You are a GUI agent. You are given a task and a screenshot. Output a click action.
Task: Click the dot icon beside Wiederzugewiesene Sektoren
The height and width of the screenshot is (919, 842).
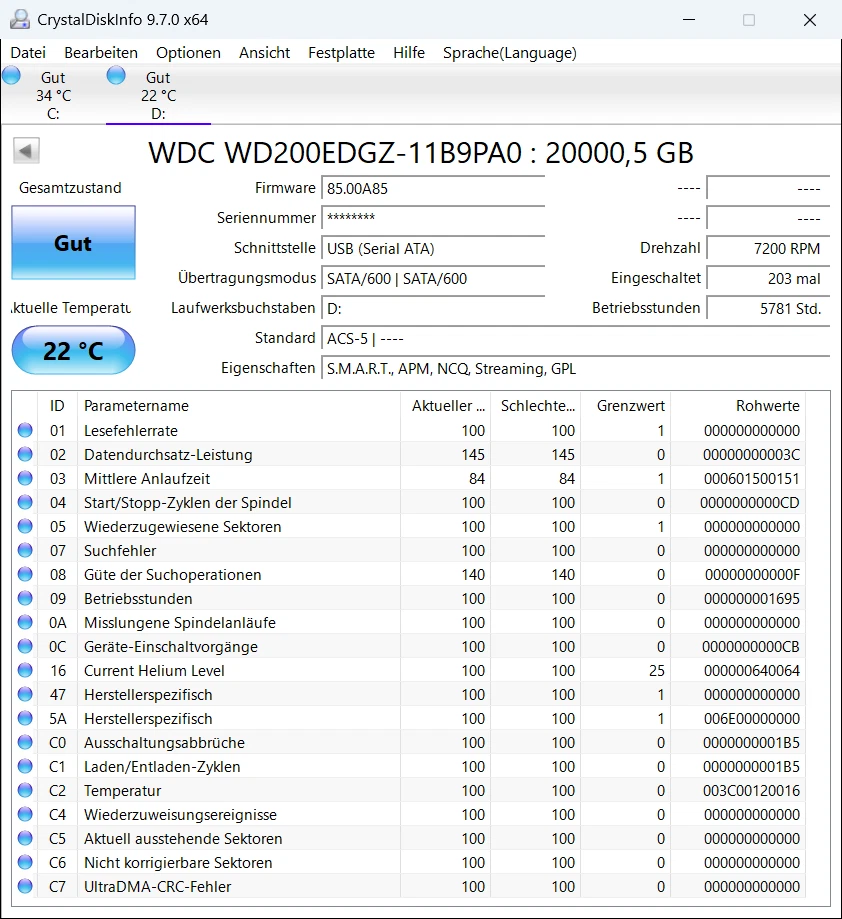(24, 526)
